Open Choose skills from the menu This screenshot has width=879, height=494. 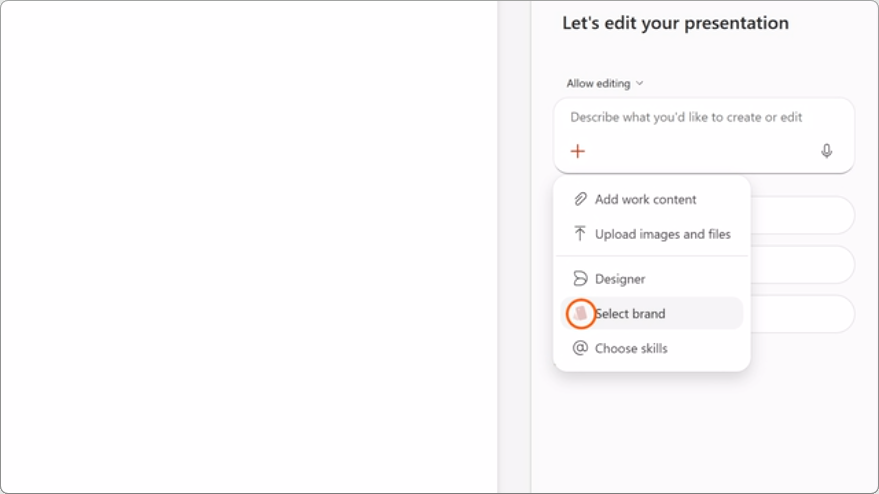[651, 348]
